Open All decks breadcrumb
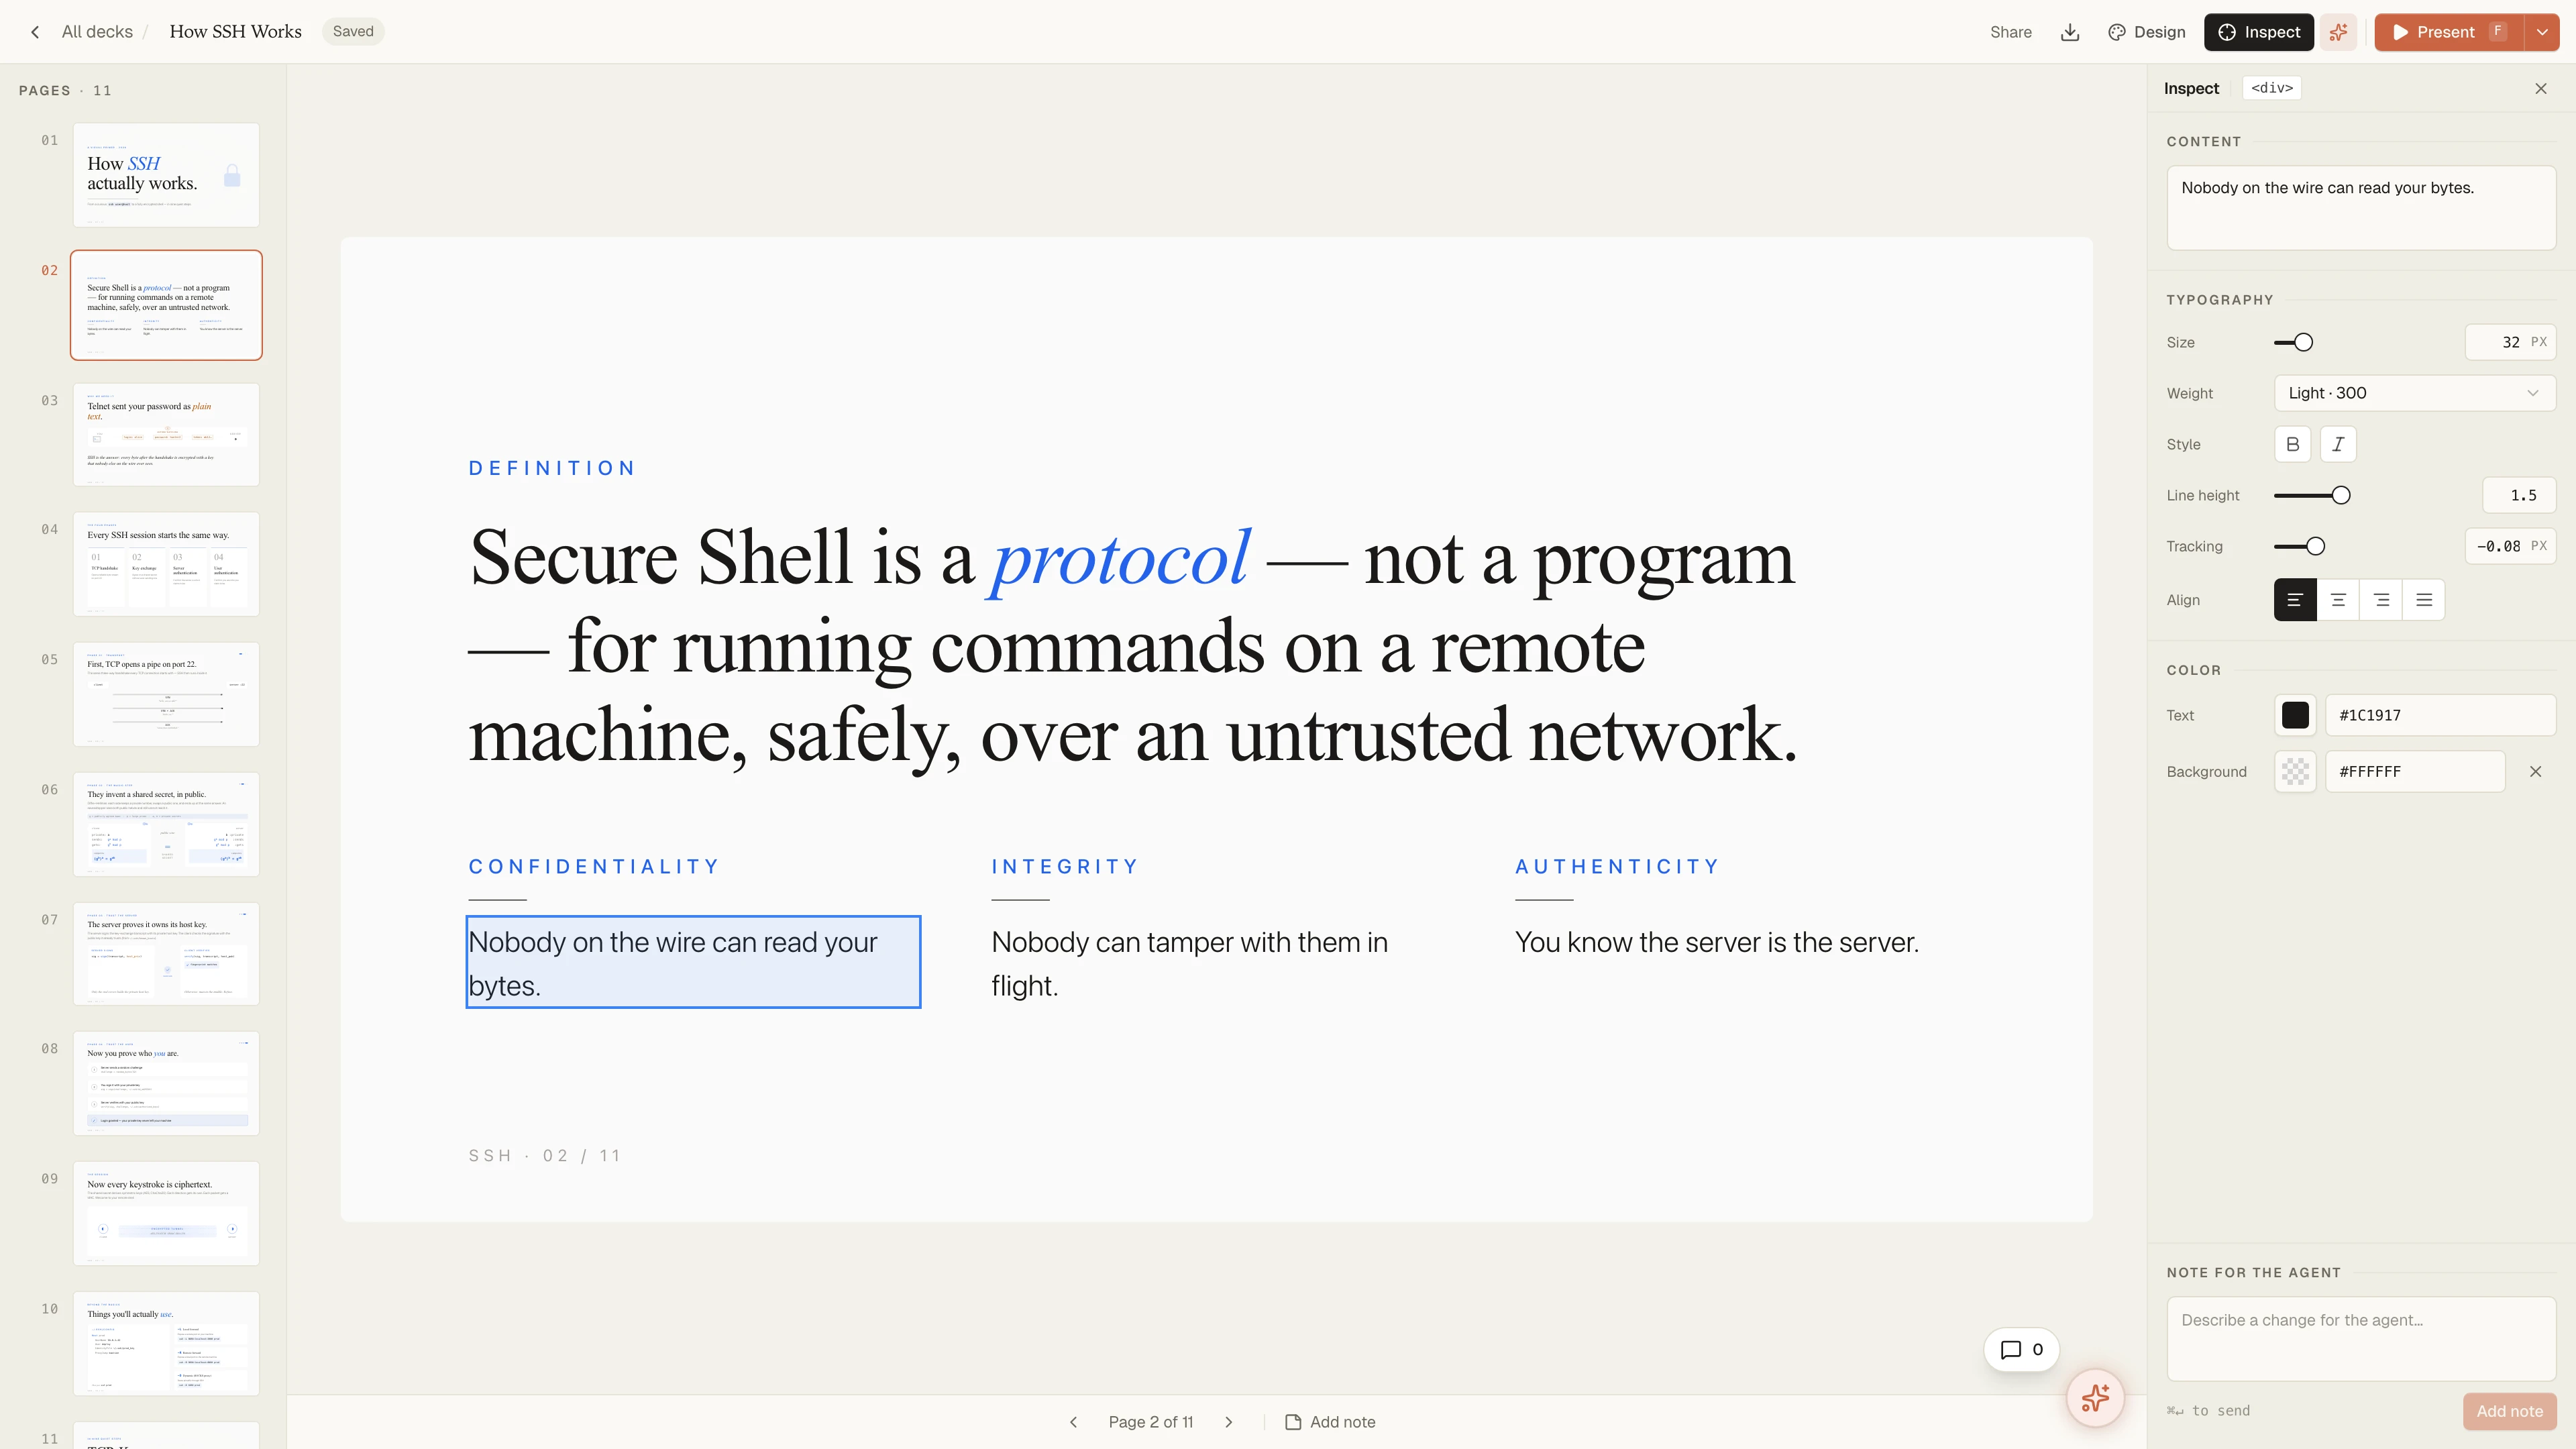The width and height of the screenshot is (2576, 1449). (x=97, y=32)
